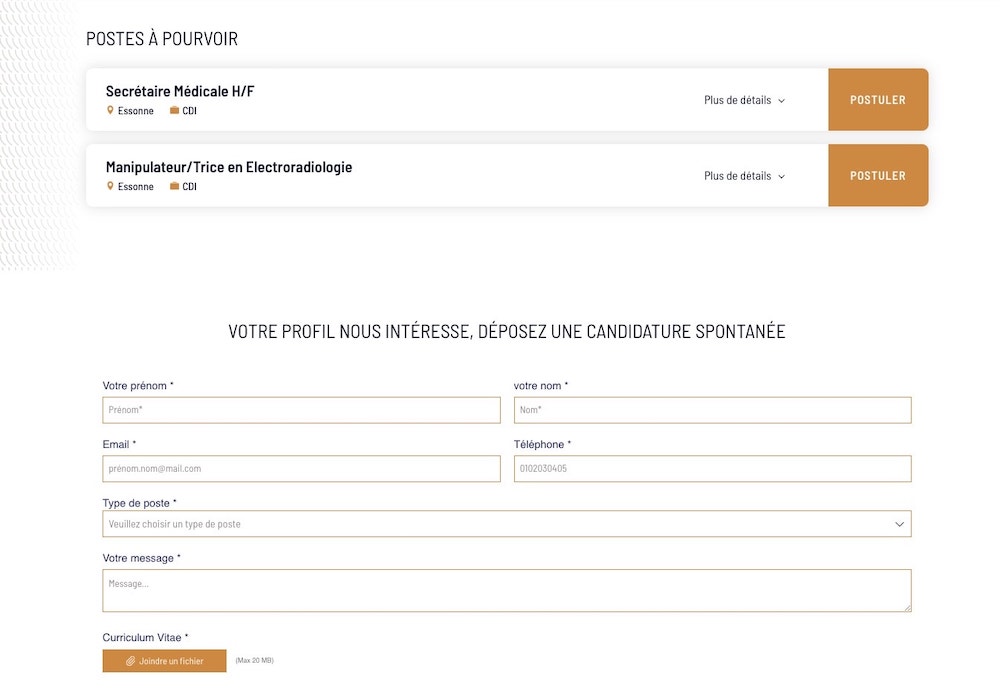The height and width of the screenshot is (688, 1000).
Task: Expand Plus de détails for Secrétaire Médicale
Action: 744,100
